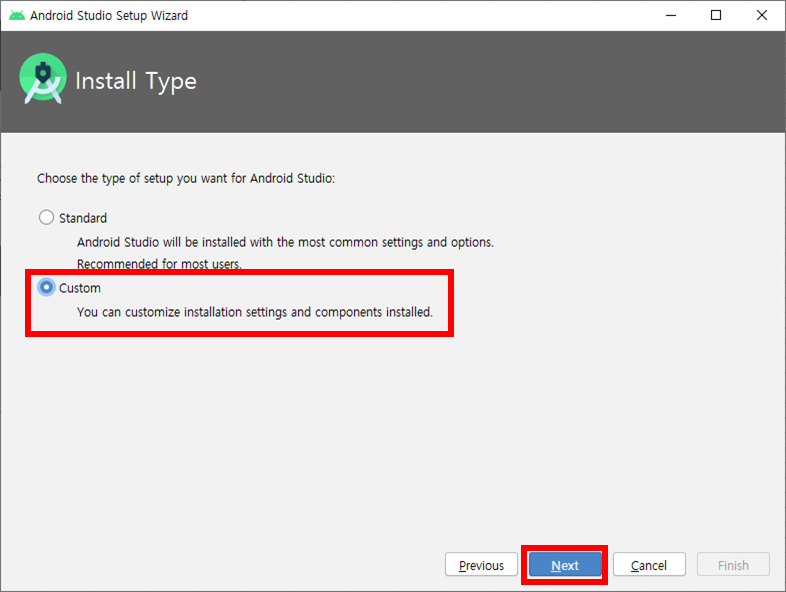Maximize the Setup Wizard window
Image resolution: width=786 pixels, height=592 pixels.
[716, 16]
